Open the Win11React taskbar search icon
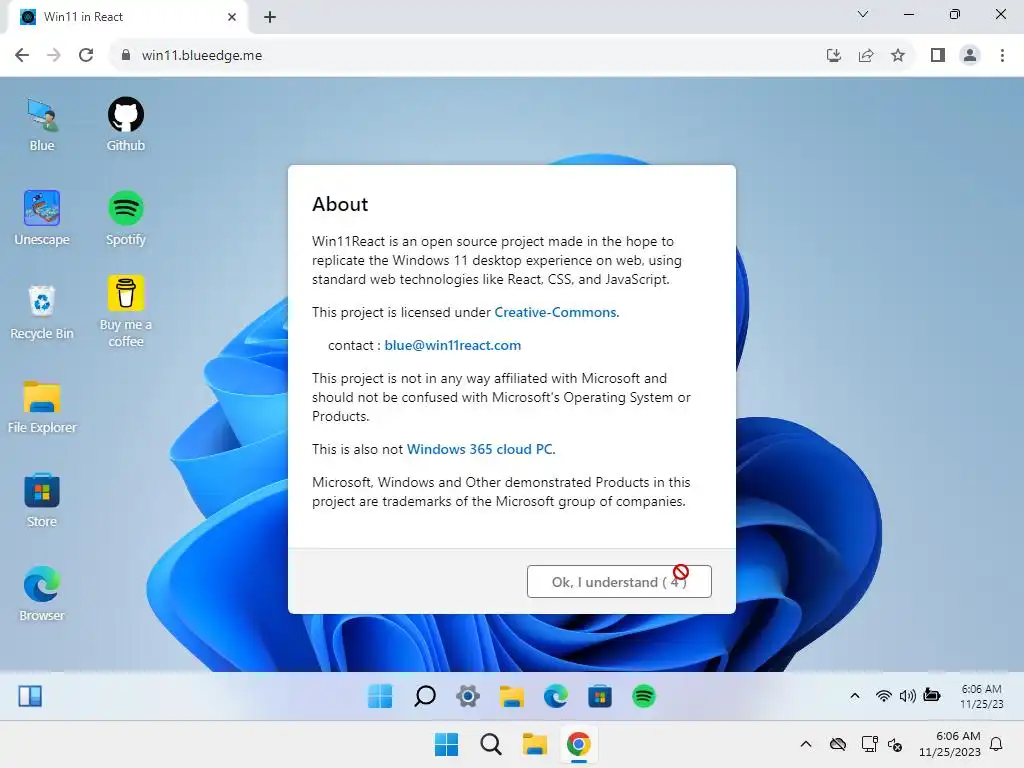 pos(424,696)
